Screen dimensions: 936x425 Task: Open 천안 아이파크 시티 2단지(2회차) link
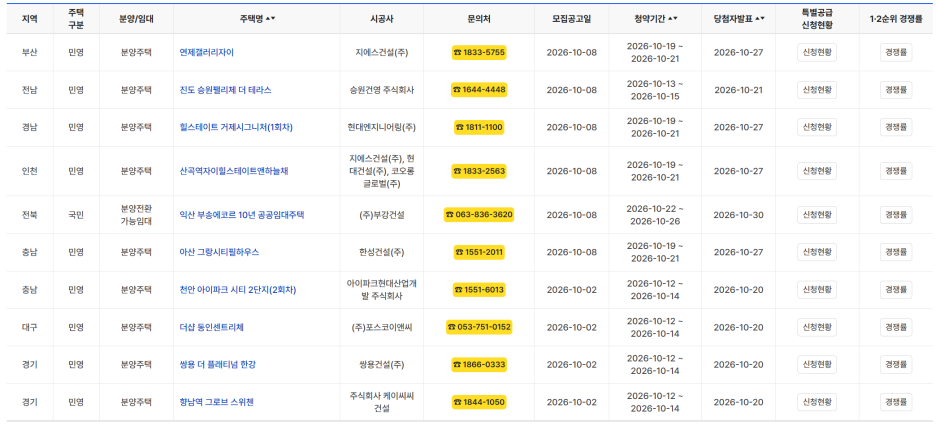coord(238,290)
